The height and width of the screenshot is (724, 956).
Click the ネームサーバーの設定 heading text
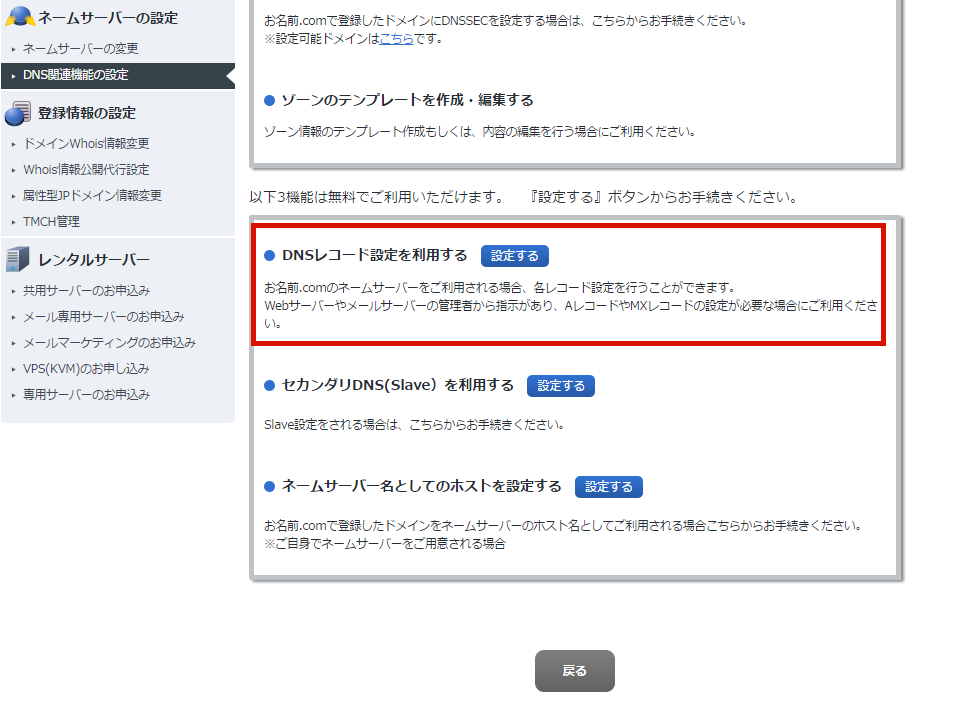tap(108, 18)
